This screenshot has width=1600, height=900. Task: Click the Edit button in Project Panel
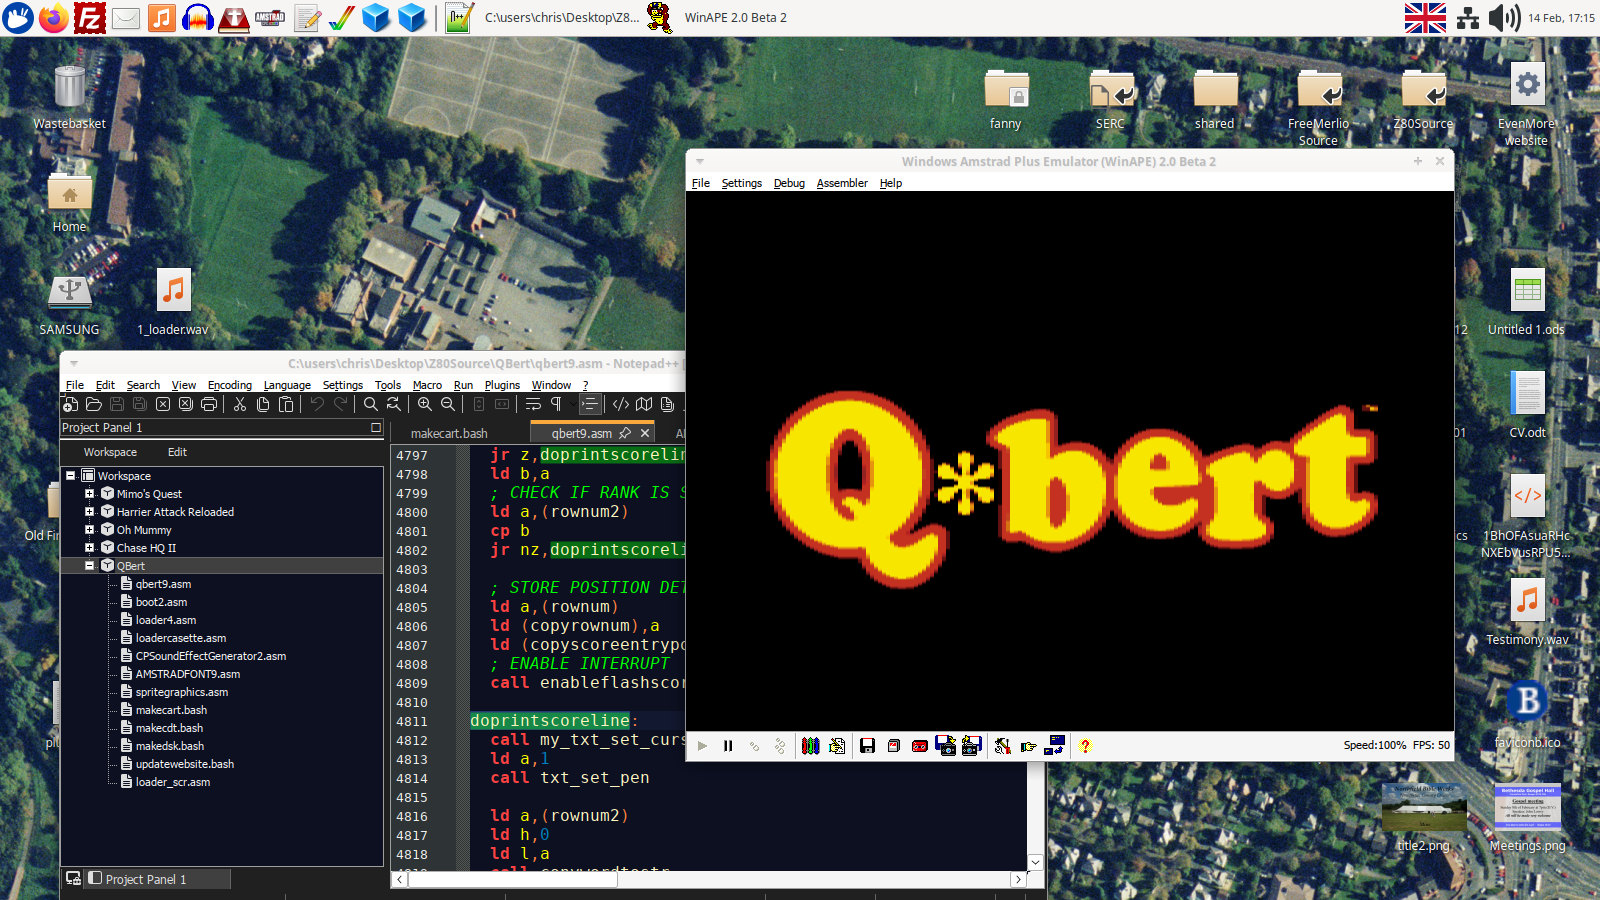click(177, 452)
